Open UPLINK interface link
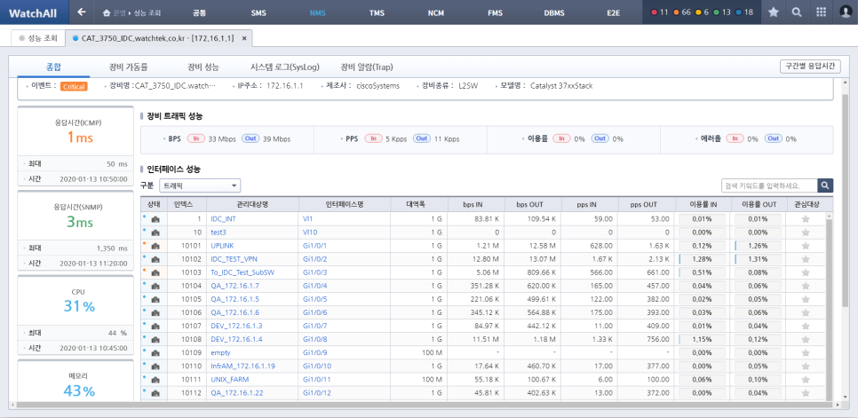 click(222, 246)
